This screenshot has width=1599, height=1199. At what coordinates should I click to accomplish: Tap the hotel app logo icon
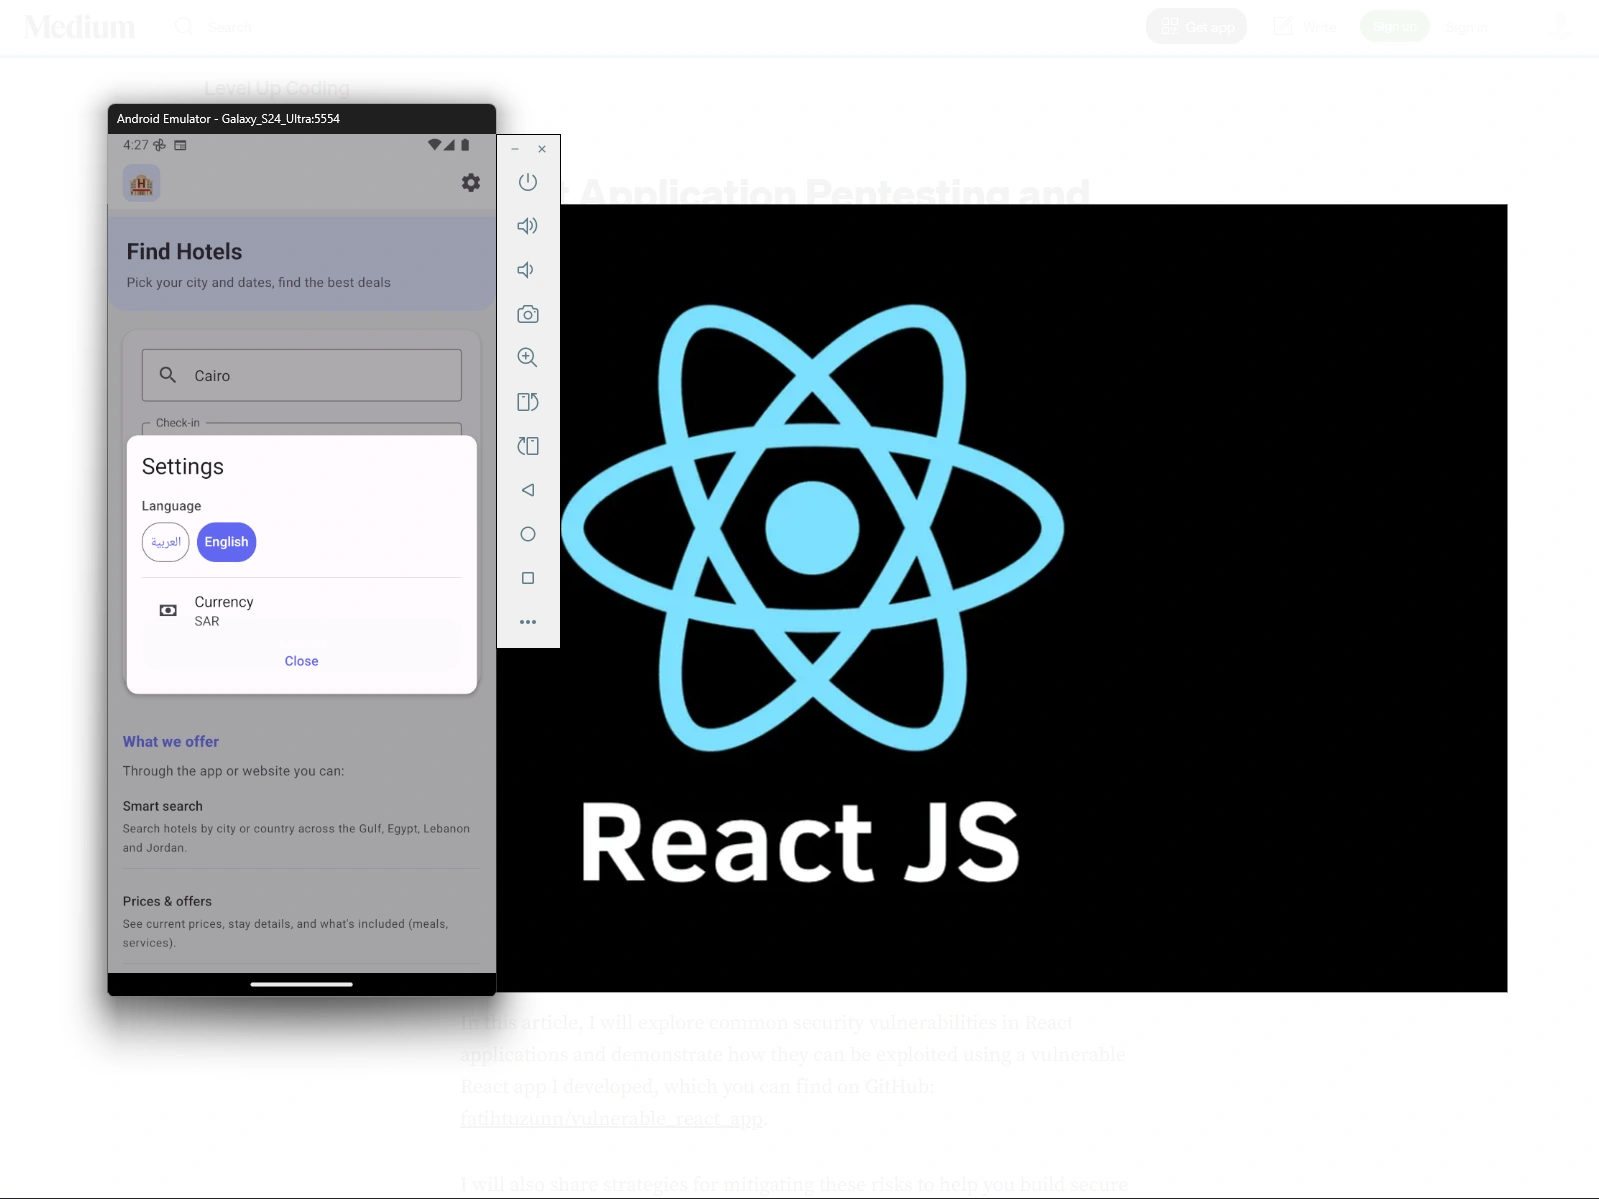(142, 184)
